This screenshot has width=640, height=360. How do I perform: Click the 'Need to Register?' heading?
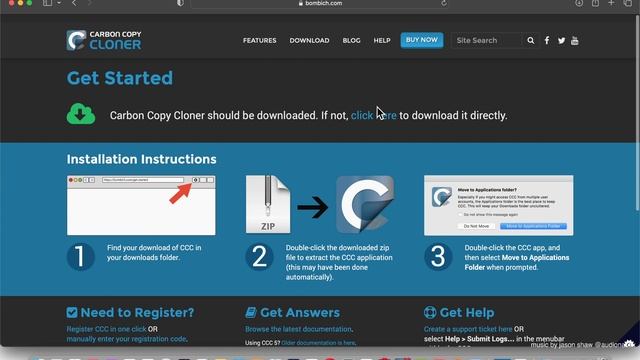click(x=138, y=313)
